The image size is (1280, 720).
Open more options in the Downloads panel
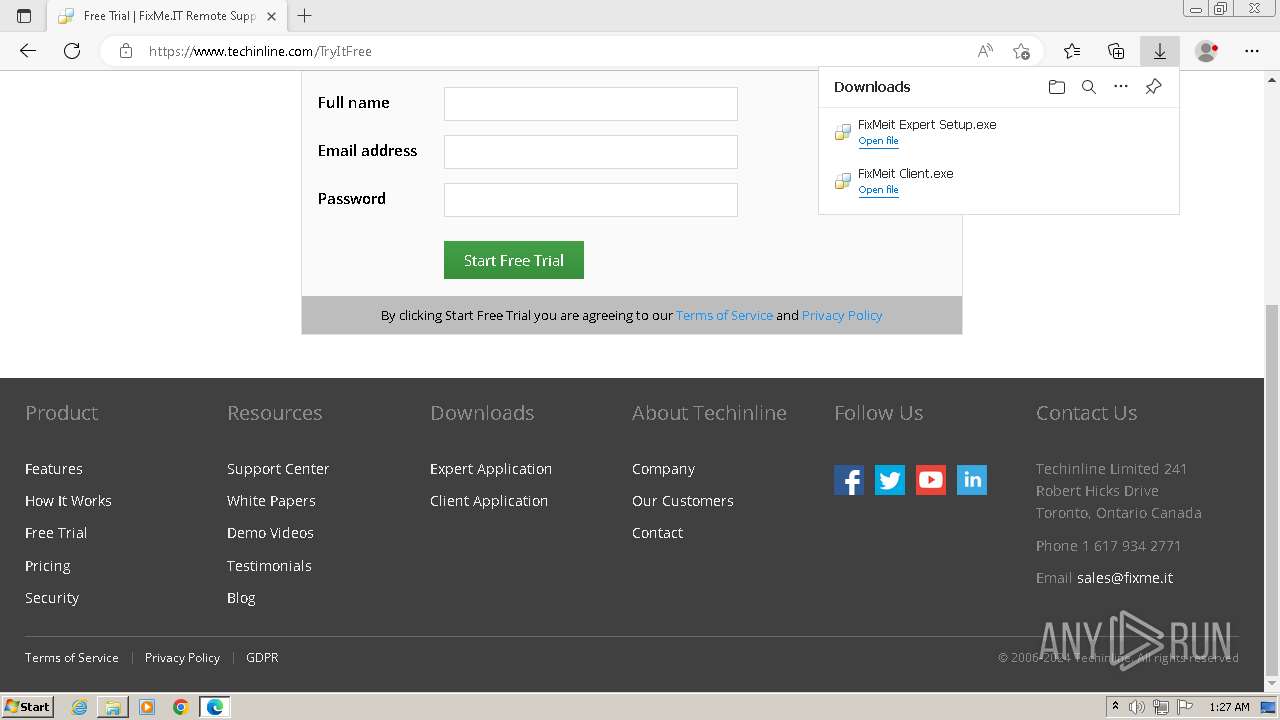point(1121,87)
